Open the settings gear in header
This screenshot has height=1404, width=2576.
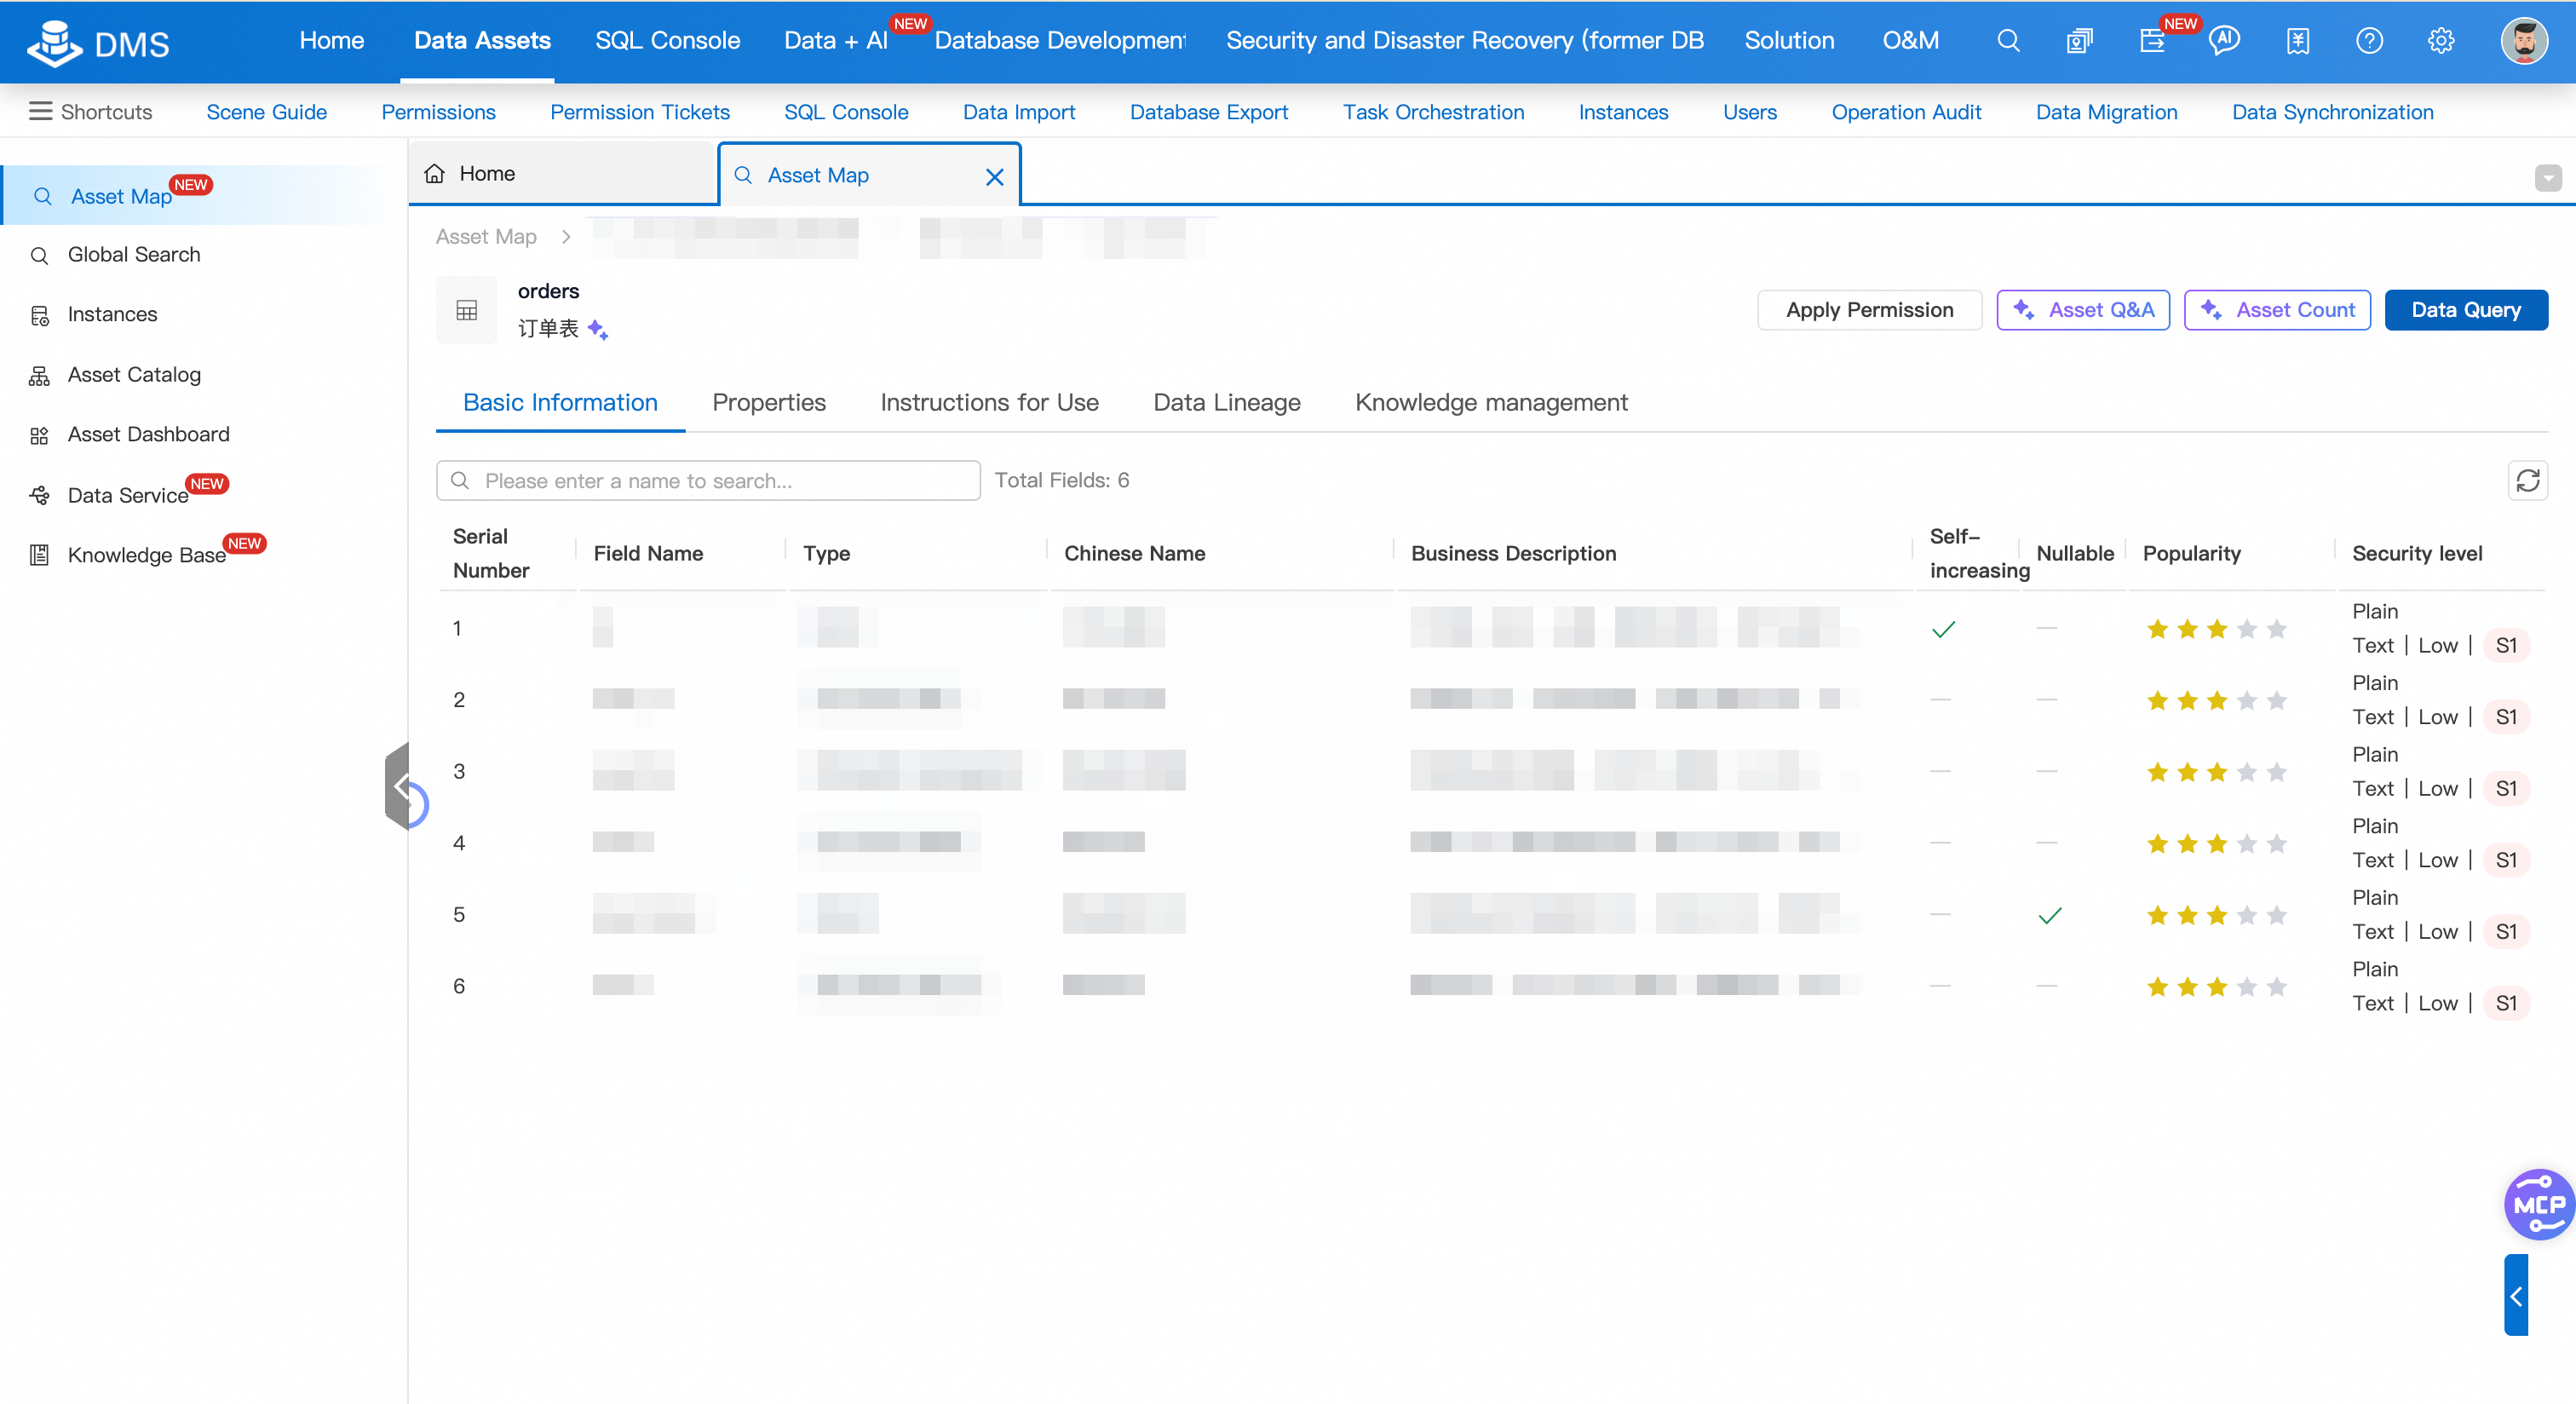point(2441,41)
